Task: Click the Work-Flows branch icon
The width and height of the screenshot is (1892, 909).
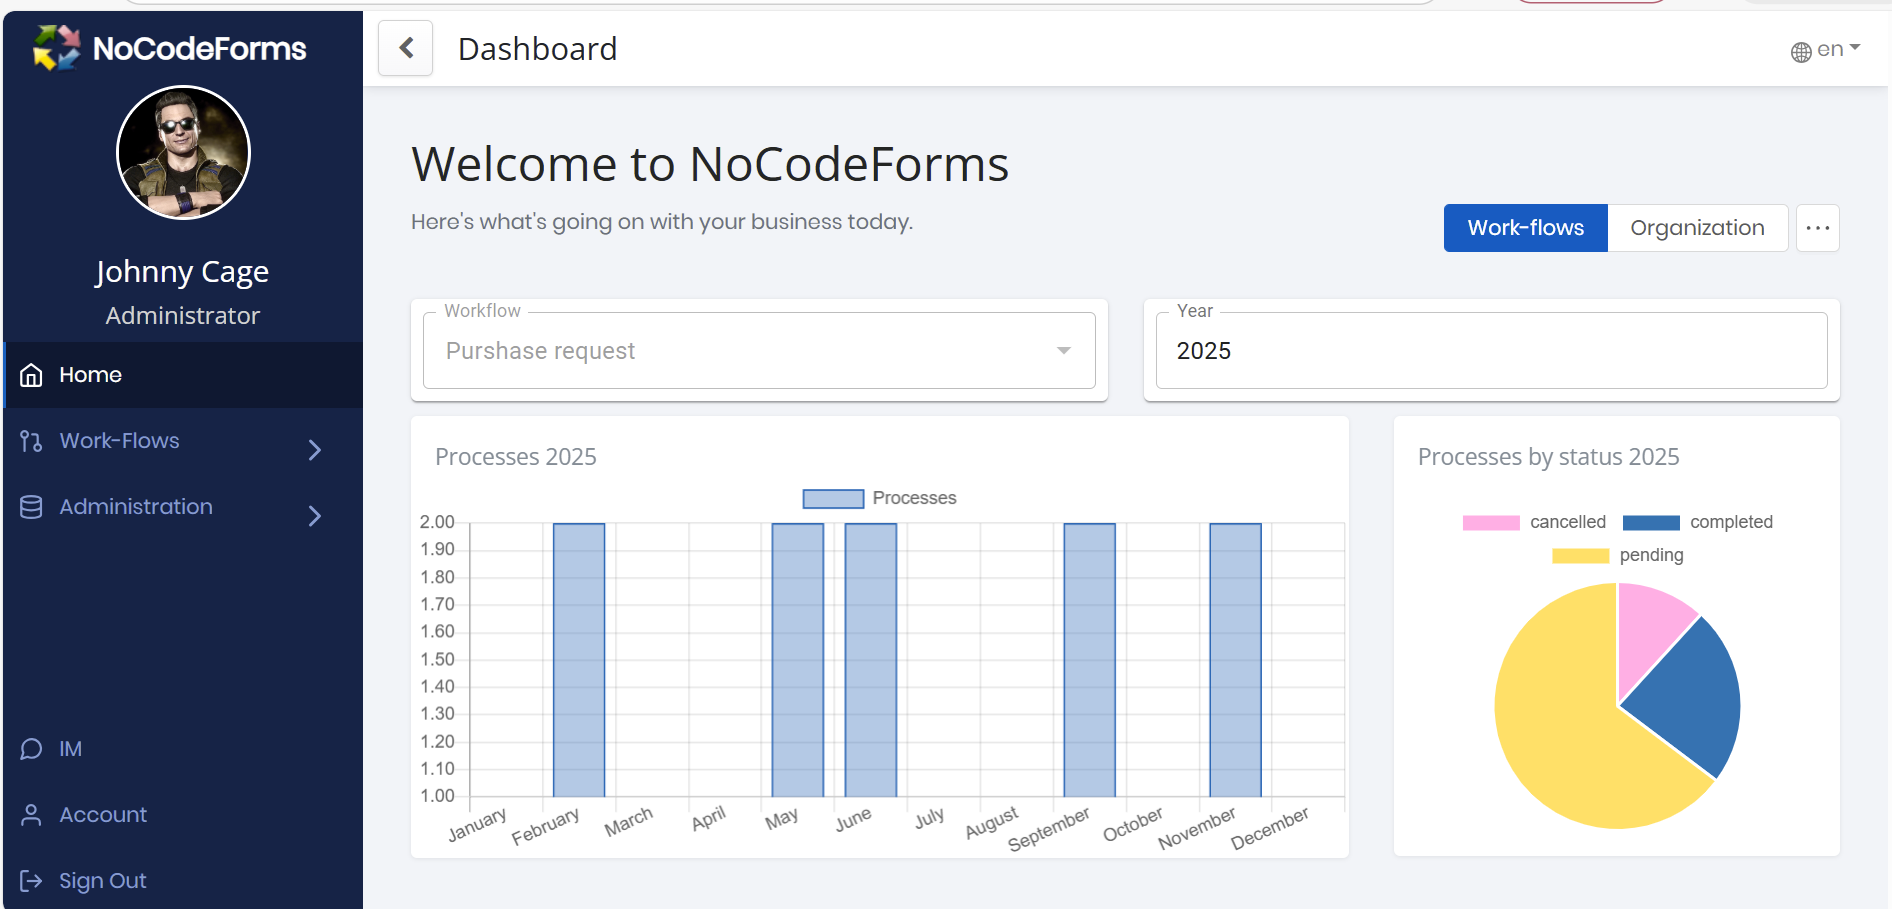Action: pos(31,441)
